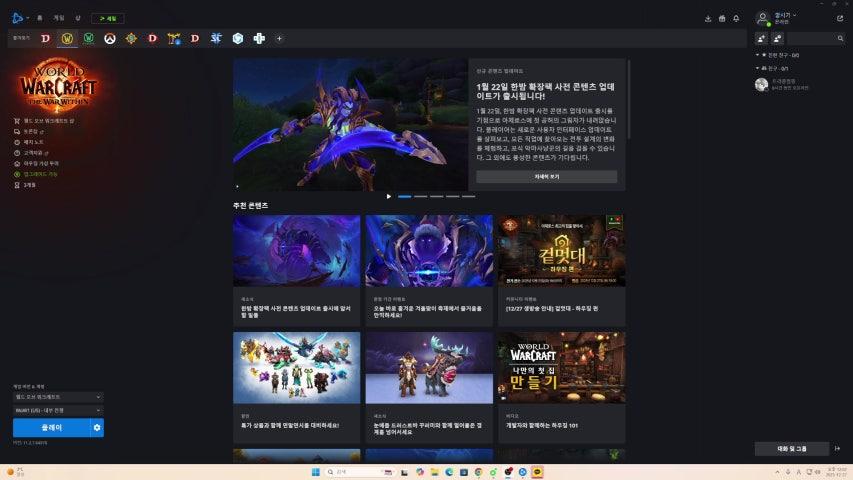Expand the Battle.net menu arrow beside logo
Viewport: 853px width, 480px height.
(27, 19)
